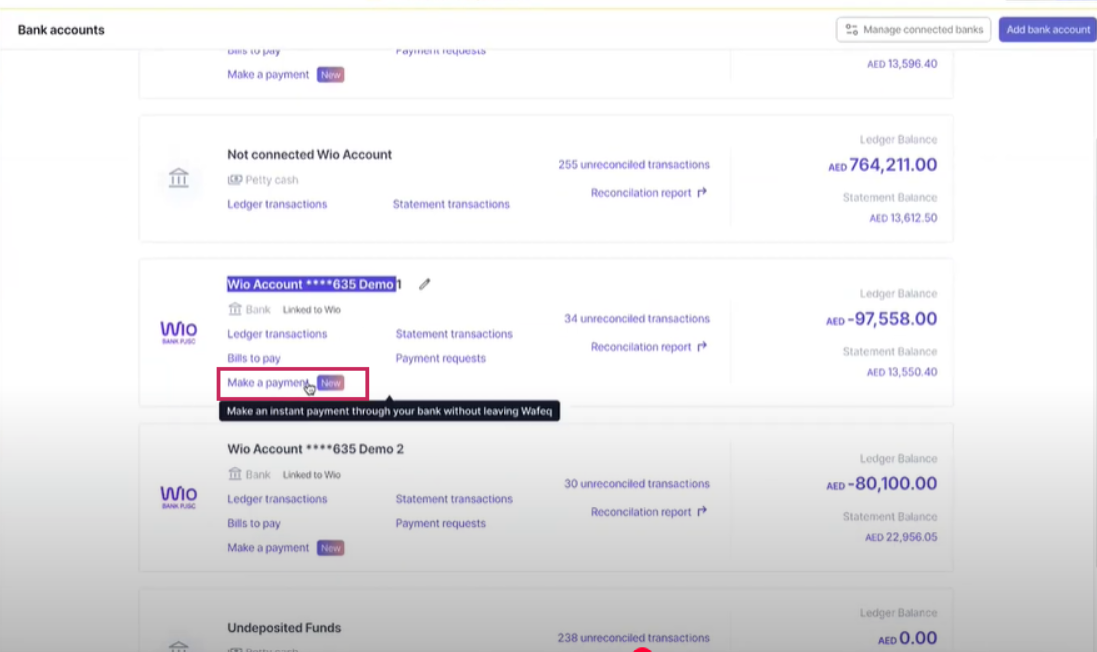Click the statement balance AED 13,550.40
The height and width of the screenshot is (652, 1097).
coord(902,371)
